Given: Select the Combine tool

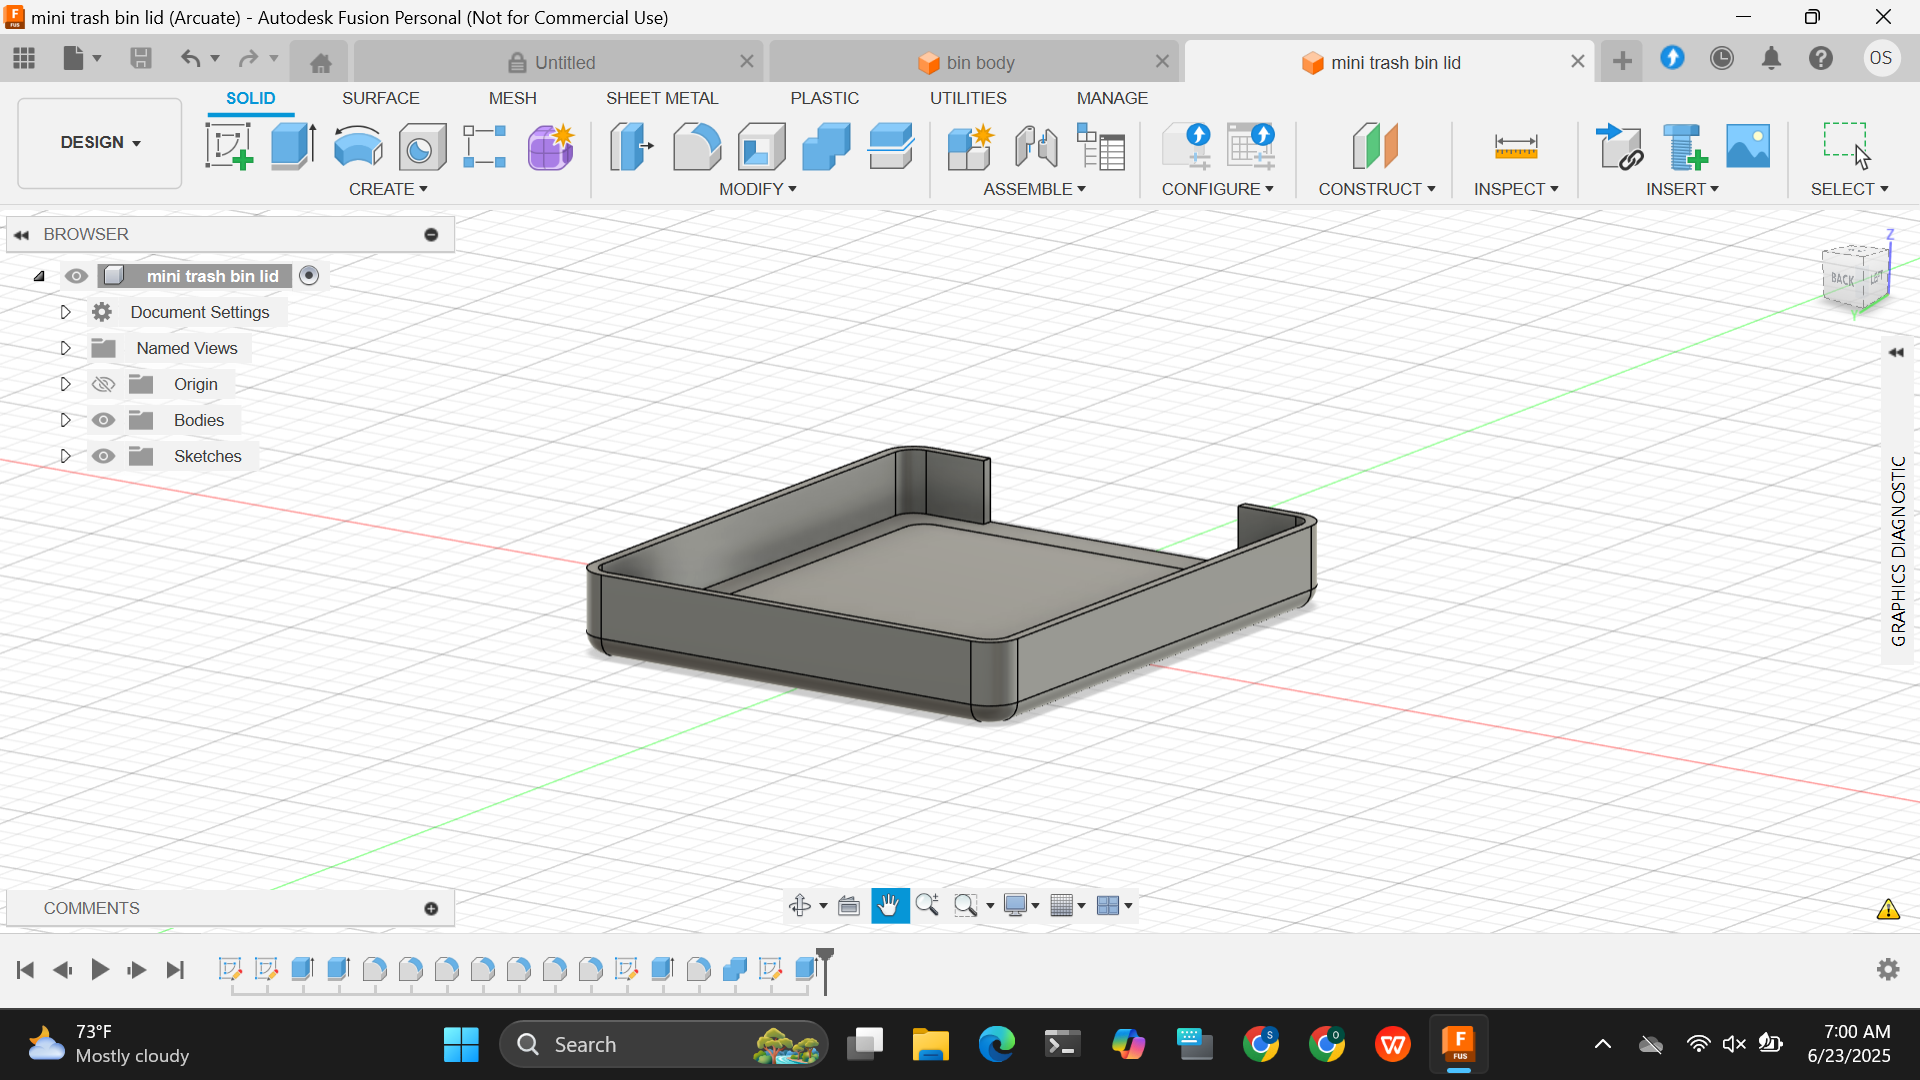Looking at the screenshot, I should tap(826, 147).
